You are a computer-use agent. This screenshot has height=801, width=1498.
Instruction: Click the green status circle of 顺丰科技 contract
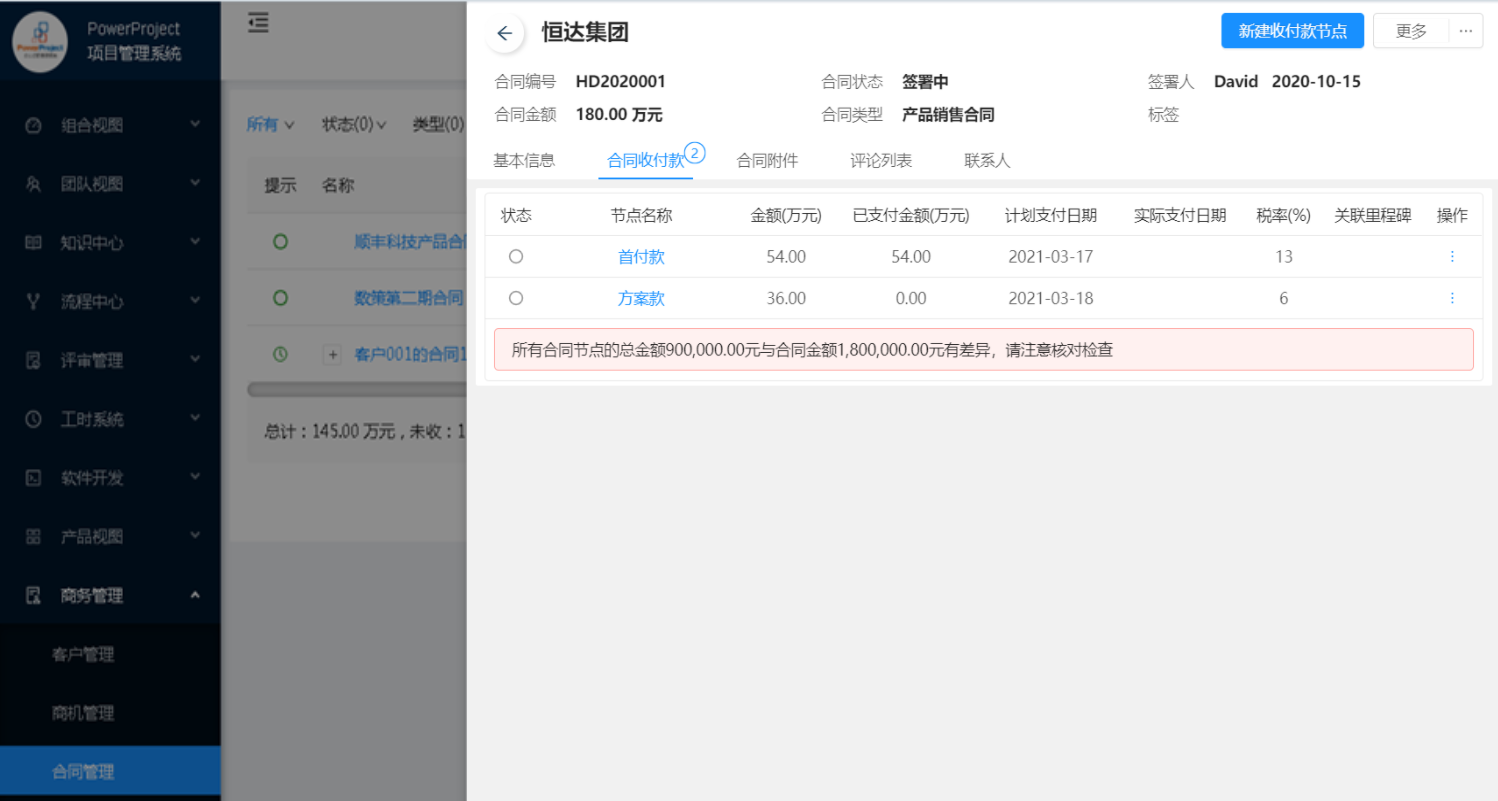pos(280,241)
